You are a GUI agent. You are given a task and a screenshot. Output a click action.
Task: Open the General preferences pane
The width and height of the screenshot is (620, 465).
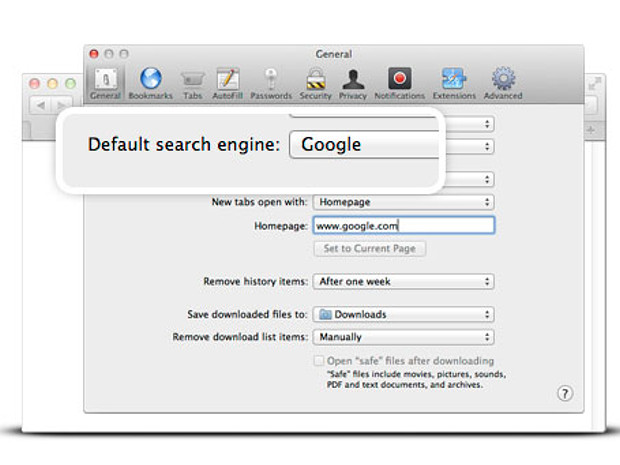105,83
